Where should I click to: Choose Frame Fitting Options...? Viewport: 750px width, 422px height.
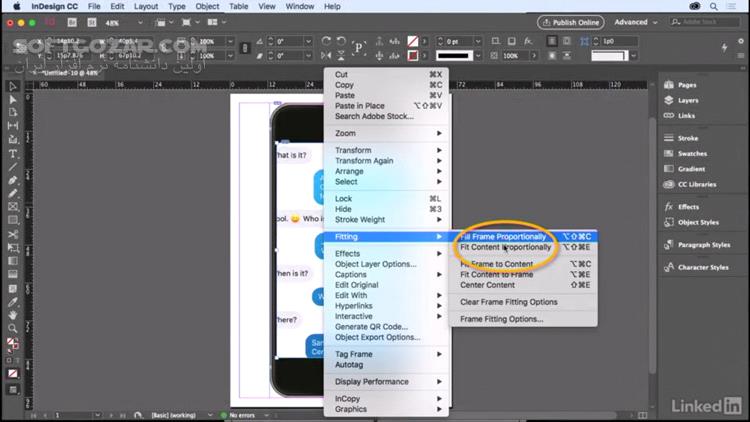[524, 319]
